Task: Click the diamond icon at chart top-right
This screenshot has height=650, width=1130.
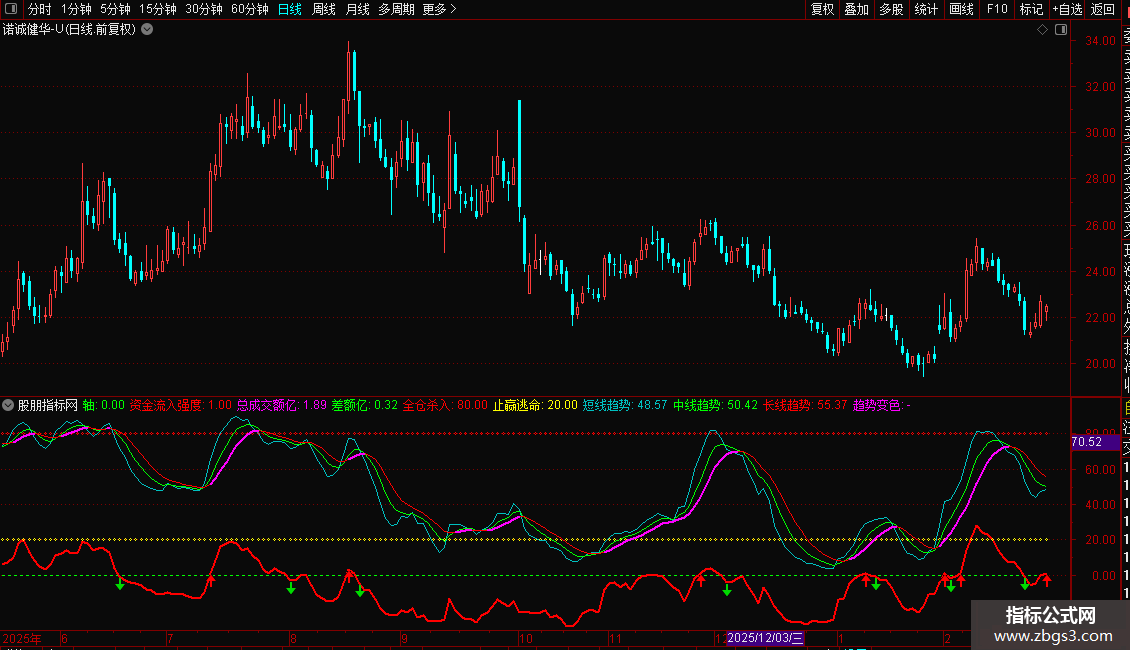Action: click(x=1042, y=29)
